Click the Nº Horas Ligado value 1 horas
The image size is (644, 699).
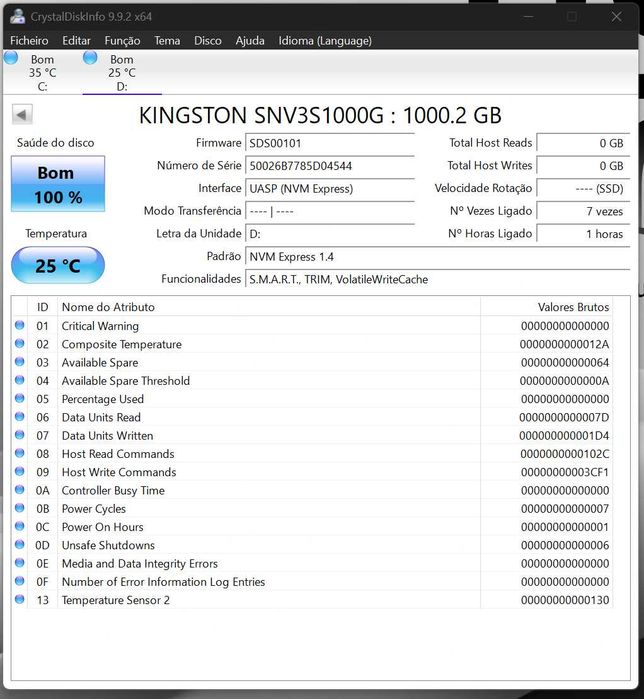[583, 234]
